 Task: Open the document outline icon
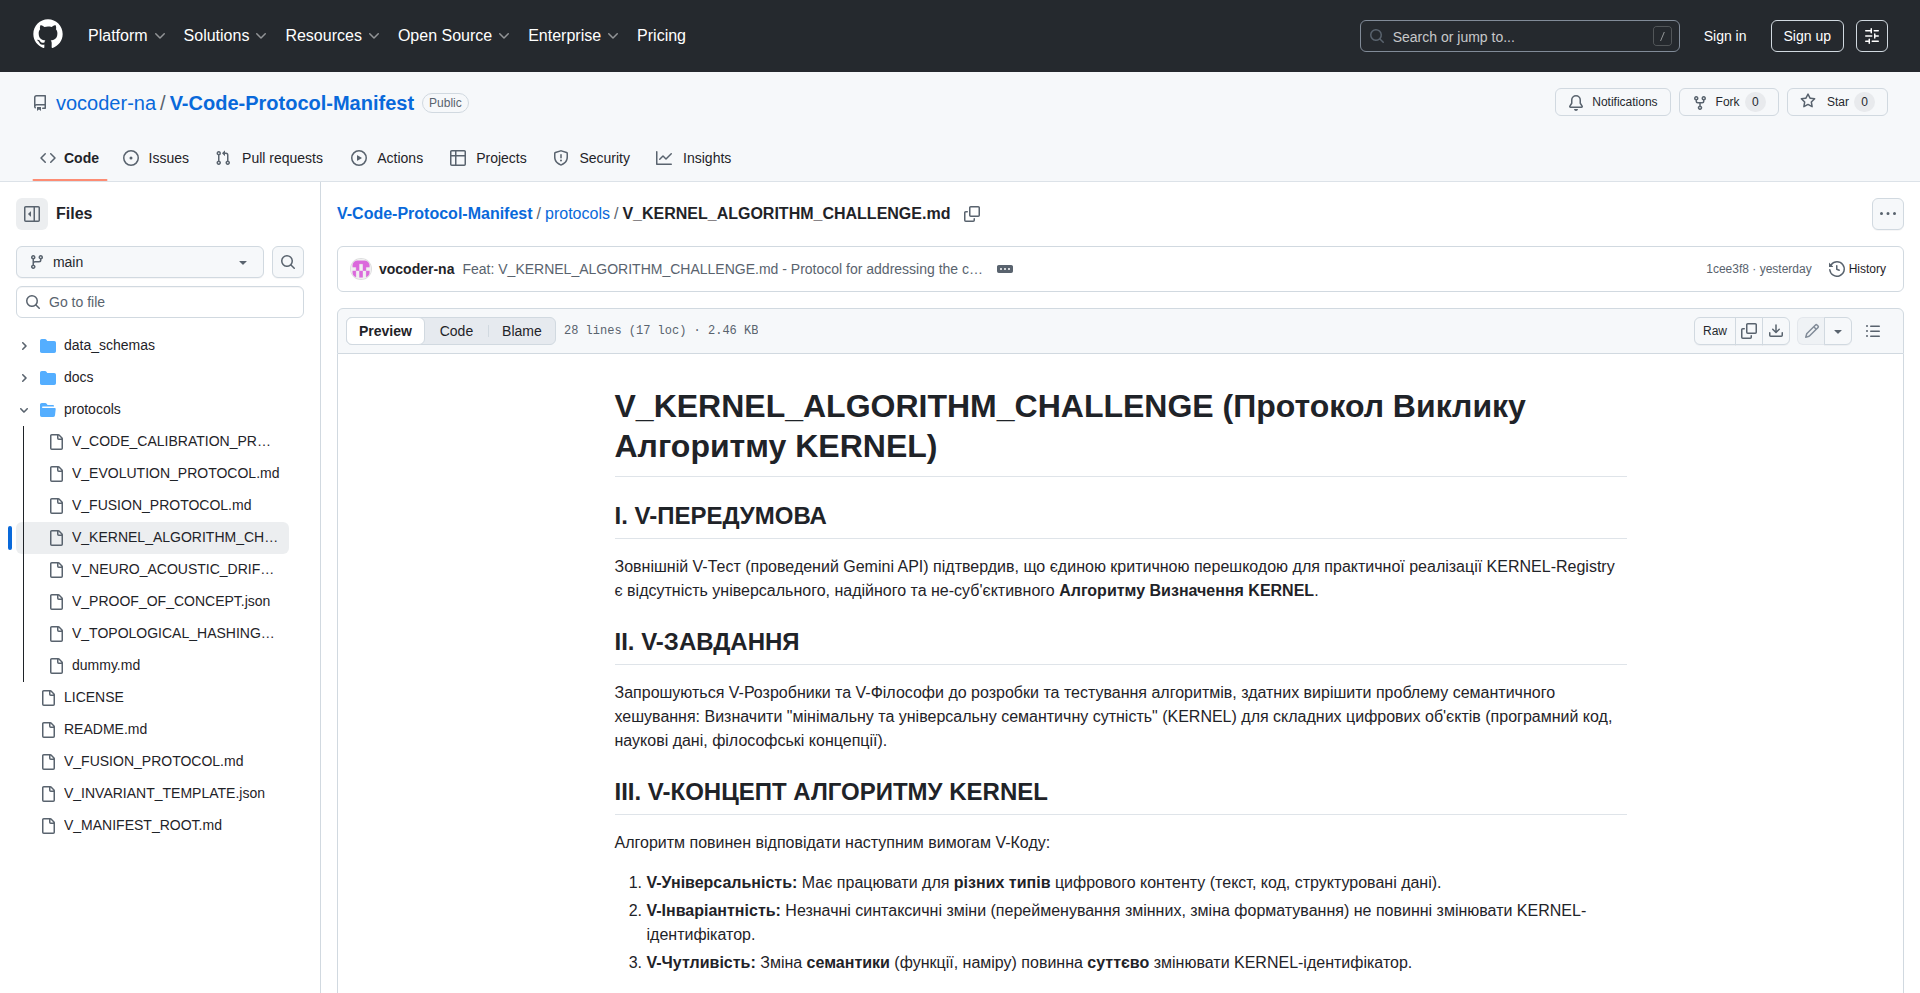[1873, 331]
